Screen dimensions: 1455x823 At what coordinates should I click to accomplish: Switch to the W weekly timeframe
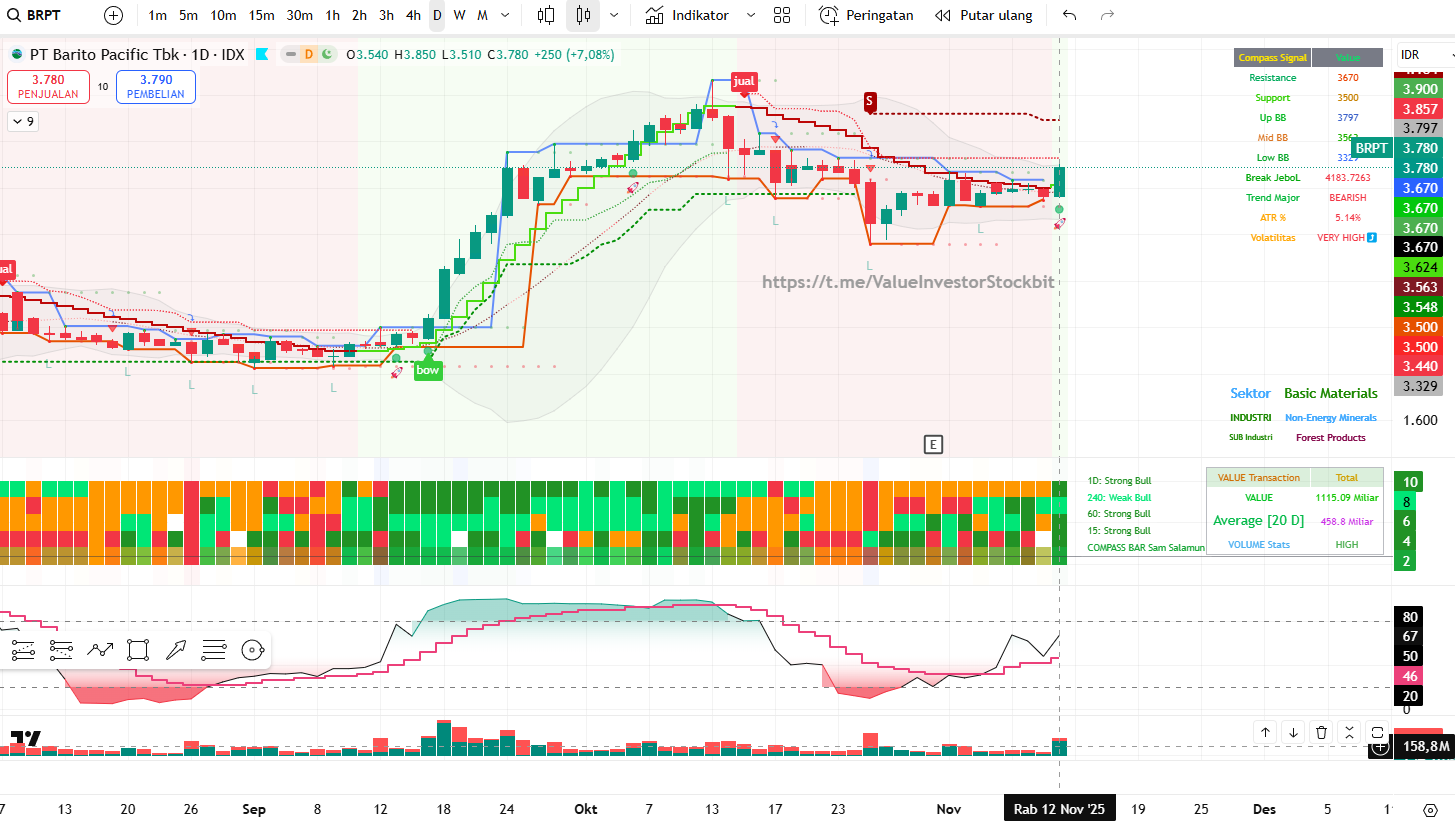pos(459,15)
